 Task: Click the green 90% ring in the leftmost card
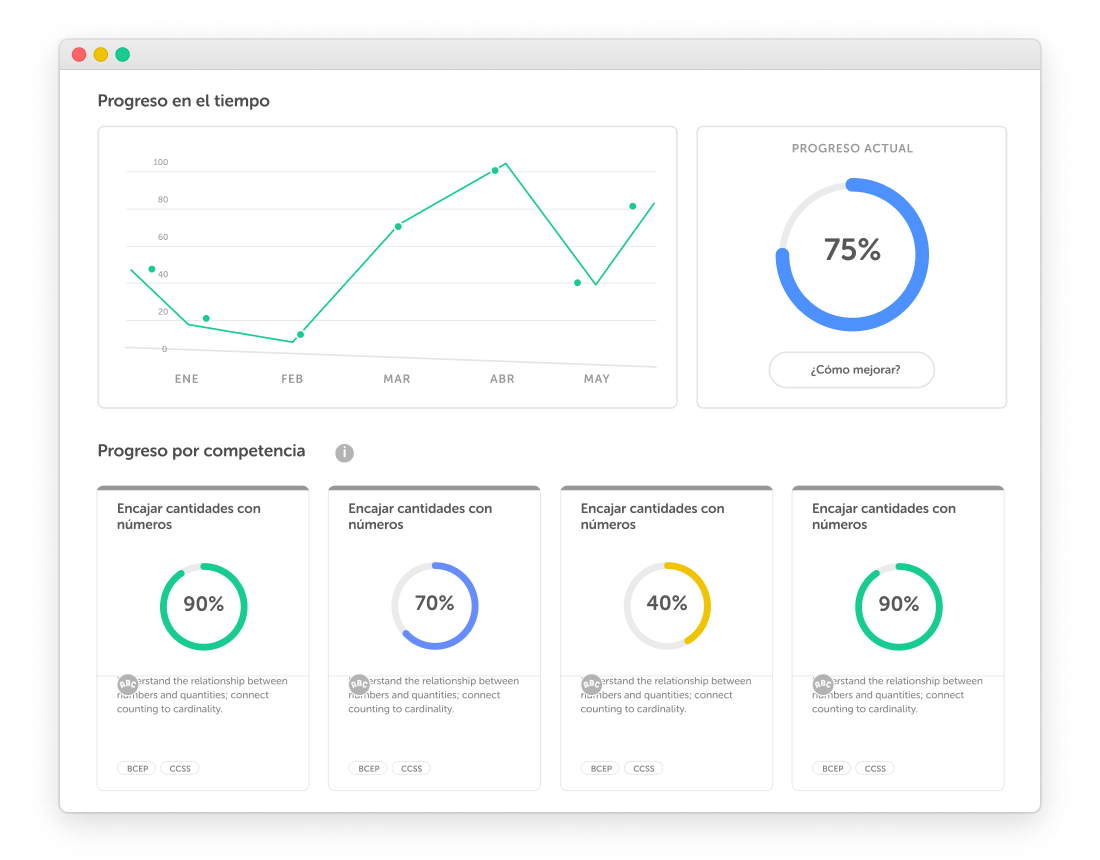(x=203, y=606)
